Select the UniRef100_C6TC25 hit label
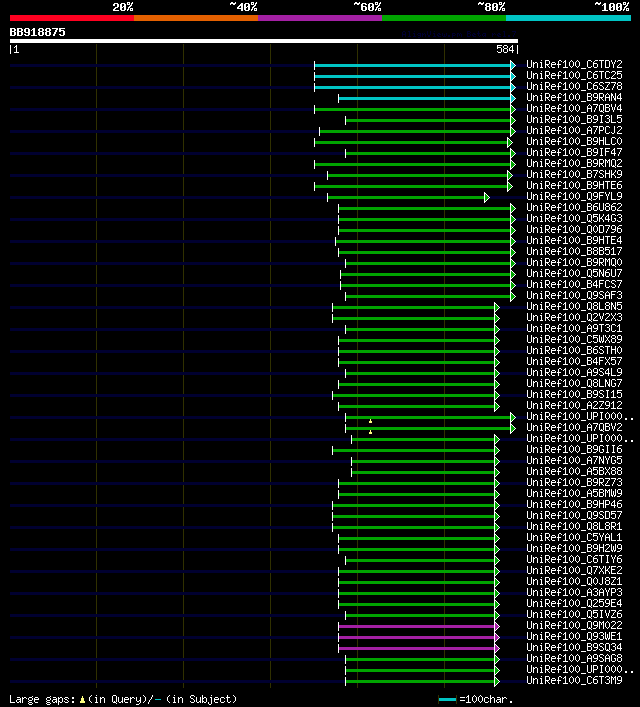The image size is (640, 707). click(x=574, y=75)
